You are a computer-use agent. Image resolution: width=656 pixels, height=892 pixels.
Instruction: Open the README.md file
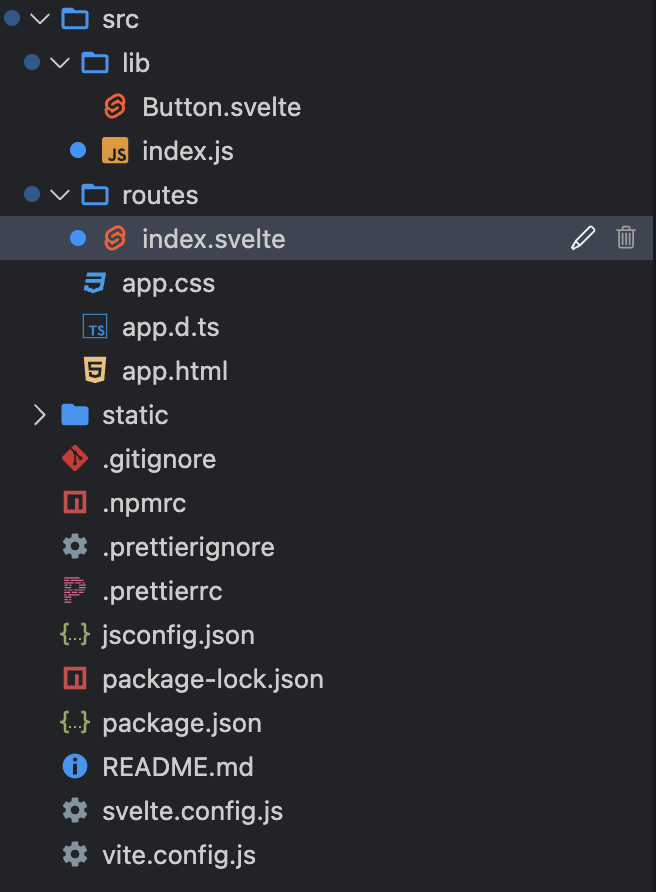pyautogui.click(x=178, y=767)
